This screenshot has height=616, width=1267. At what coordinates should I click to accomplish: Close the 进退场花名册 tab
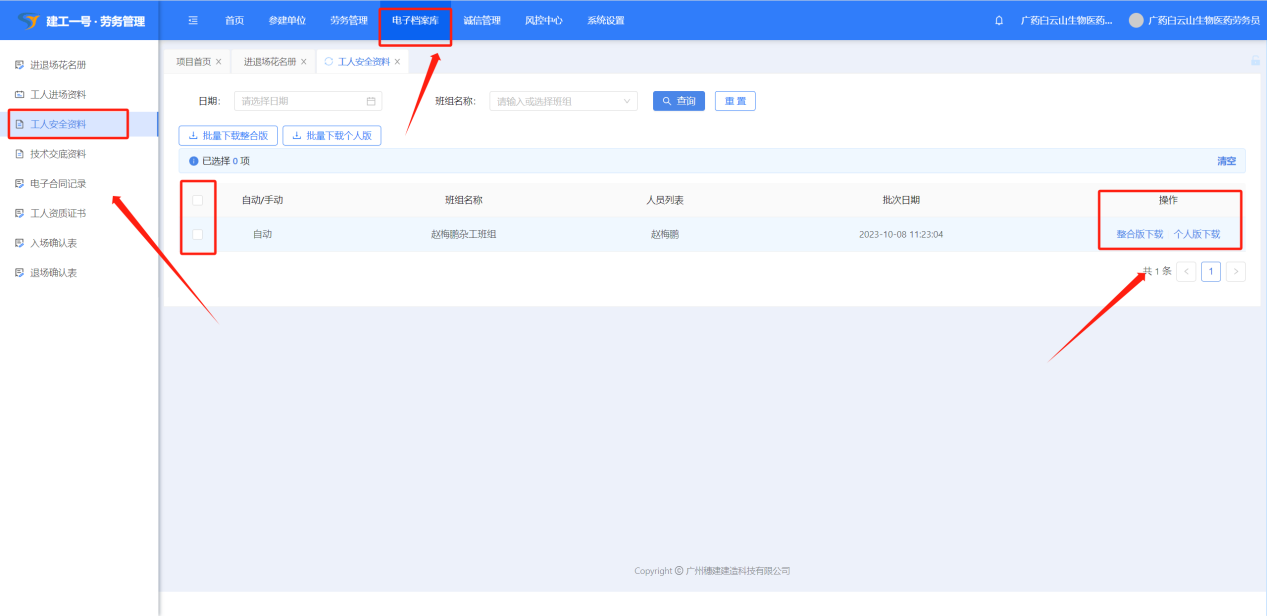[x=304, y=62]
